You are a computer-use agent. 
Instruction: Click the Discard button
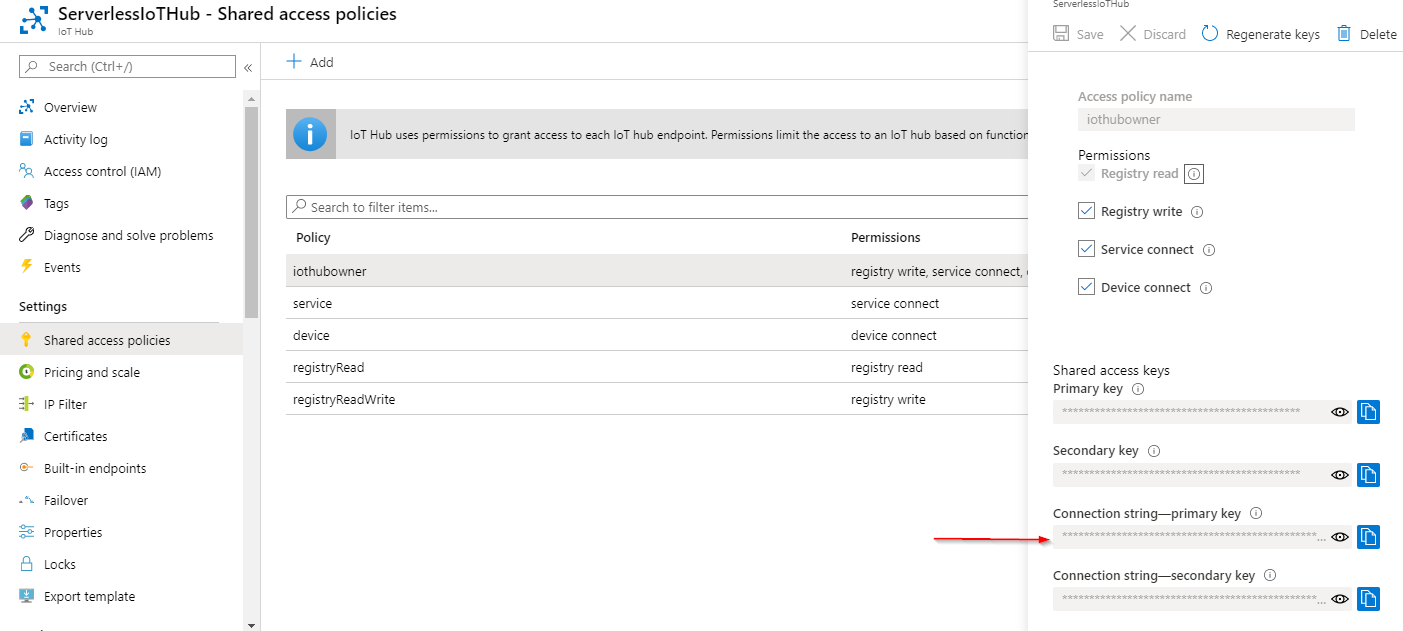pyautogui.click(x=1153, y=34)
